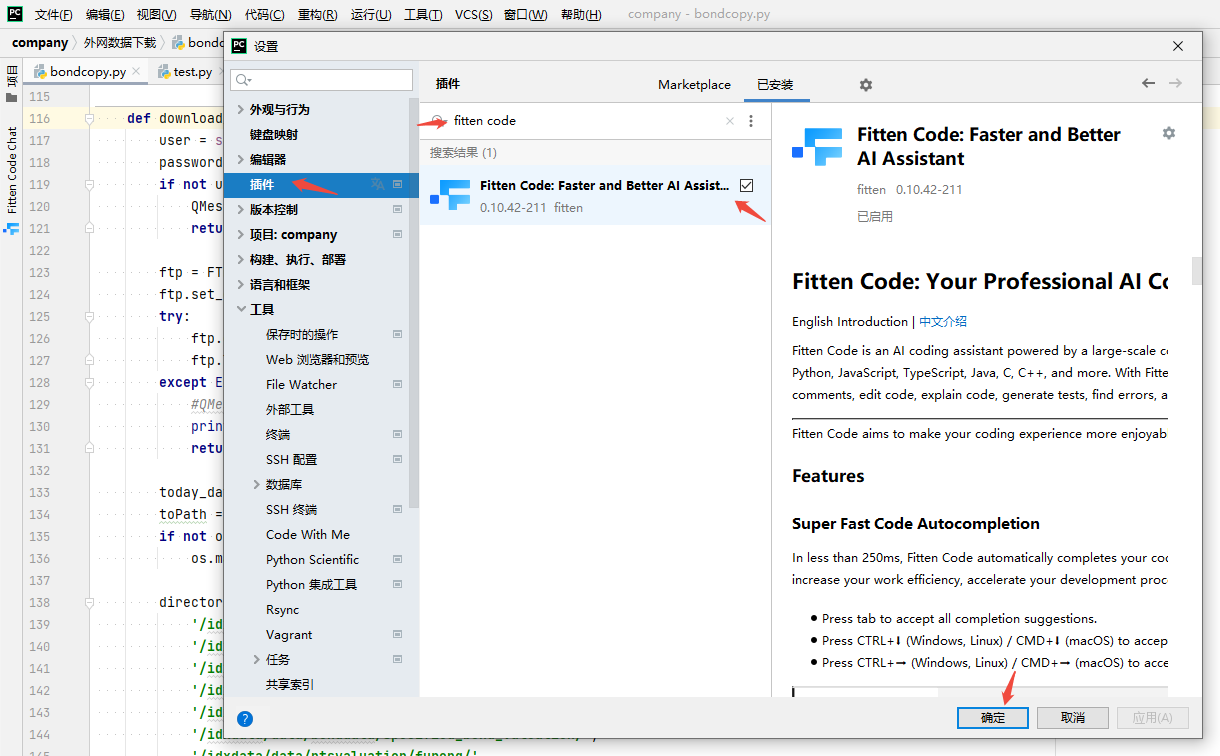Select the test.py editor tab
Screen dimensions: 1220x756
(x=193, y=72)
